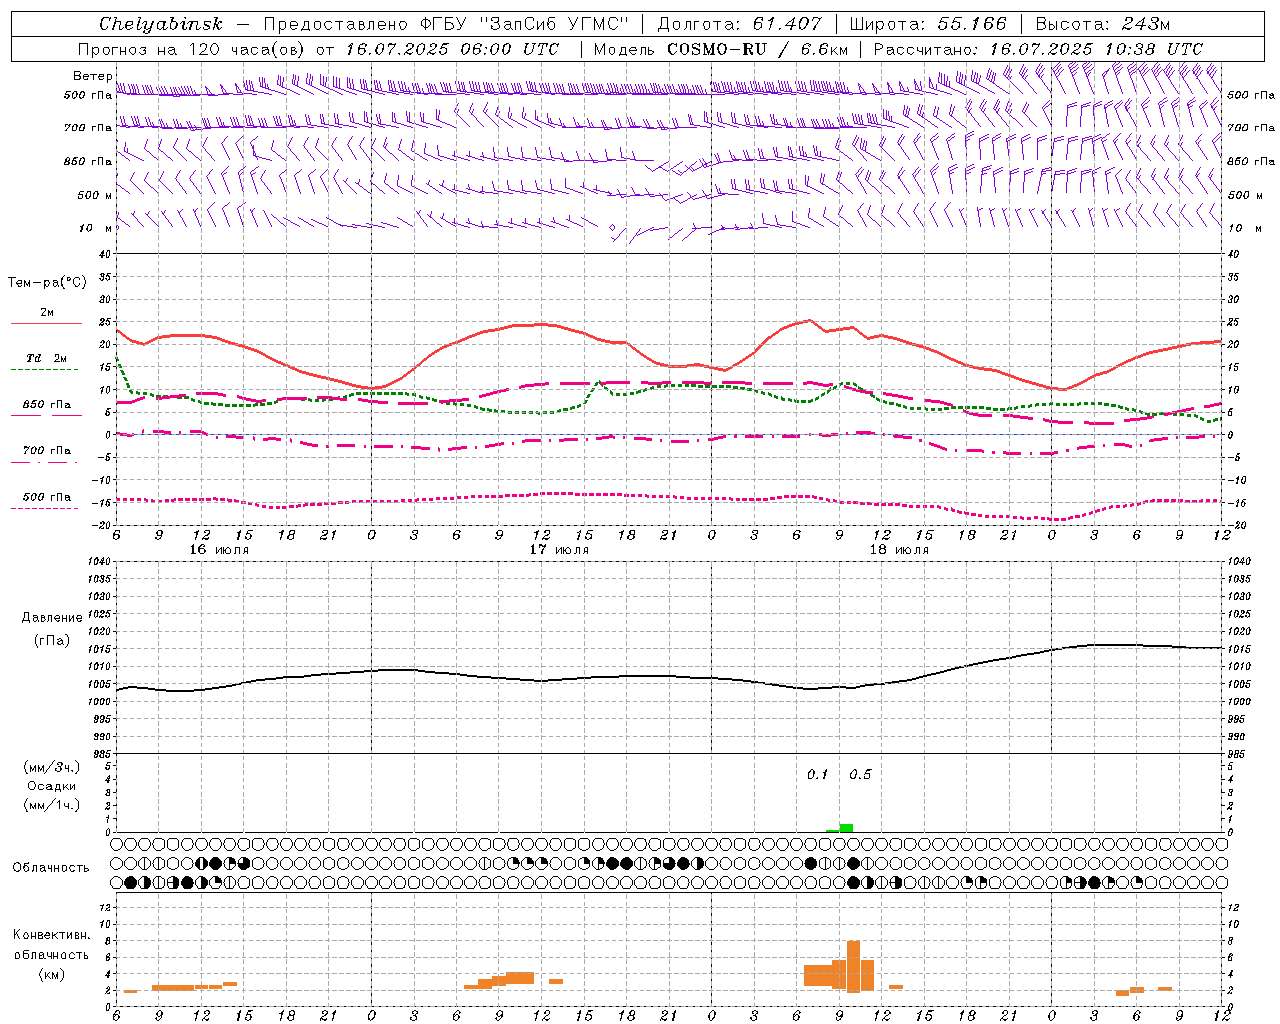Click the '18 июля' date label
Viewport: 1280px width, 1024px height.
tap(899, 550)
